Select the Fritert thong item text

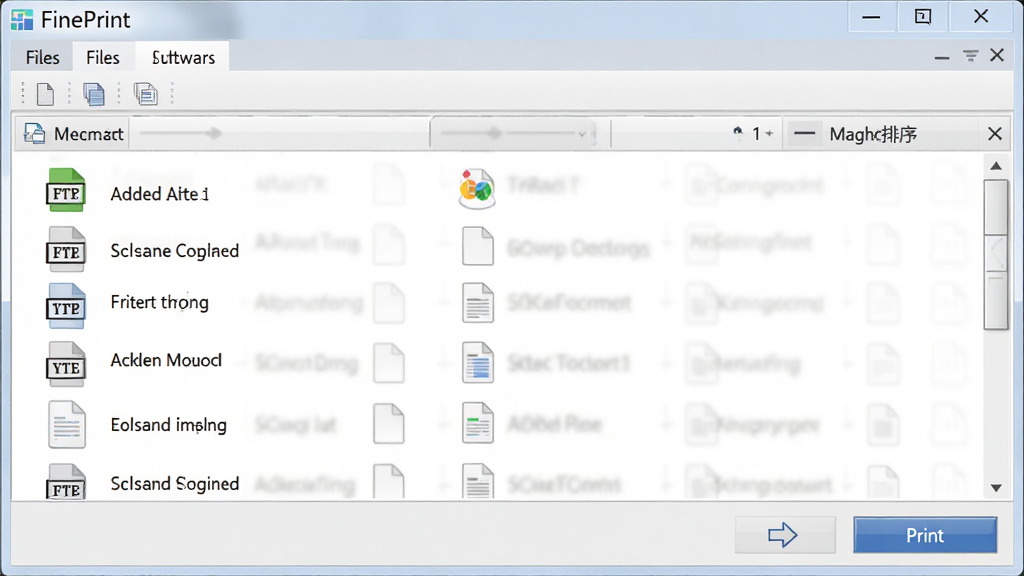click(x=159, y=302)
